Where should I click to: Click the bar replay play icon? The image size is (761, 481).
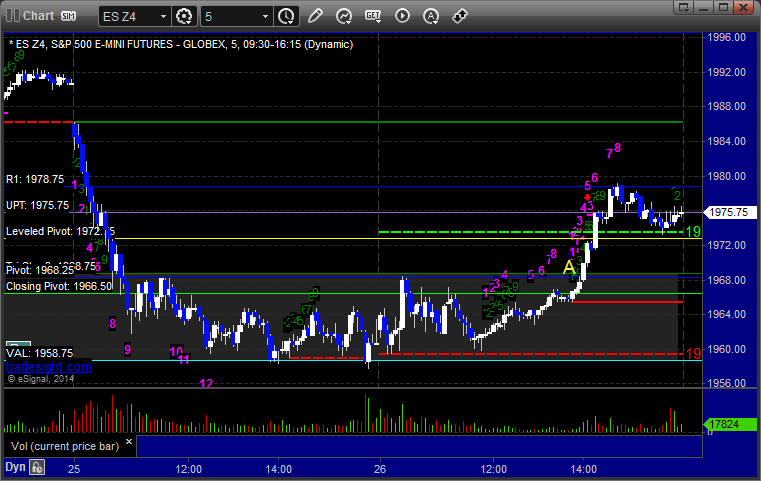[402, 16]
